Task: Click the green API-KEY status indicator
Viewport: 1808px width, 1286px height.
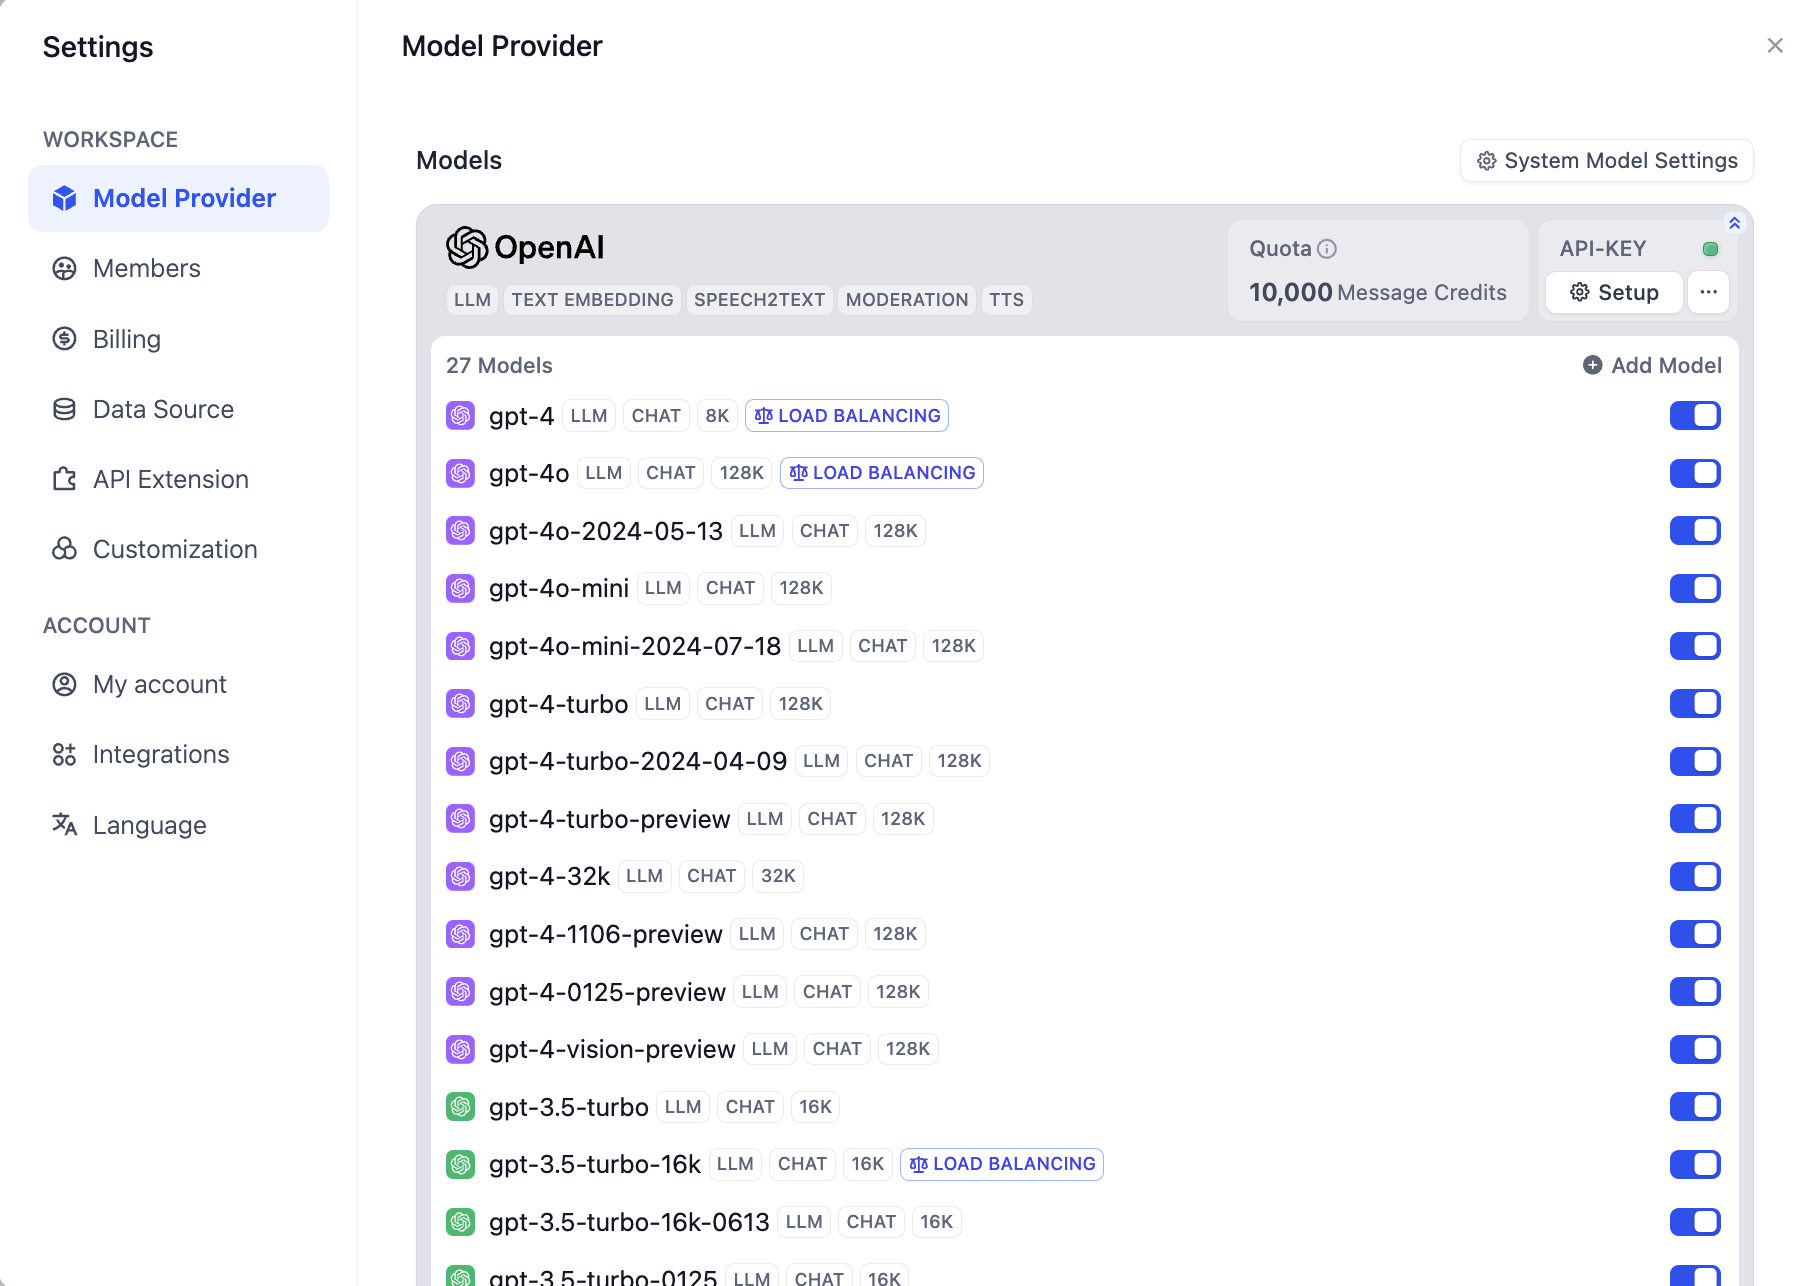Action: [1710, 249]
